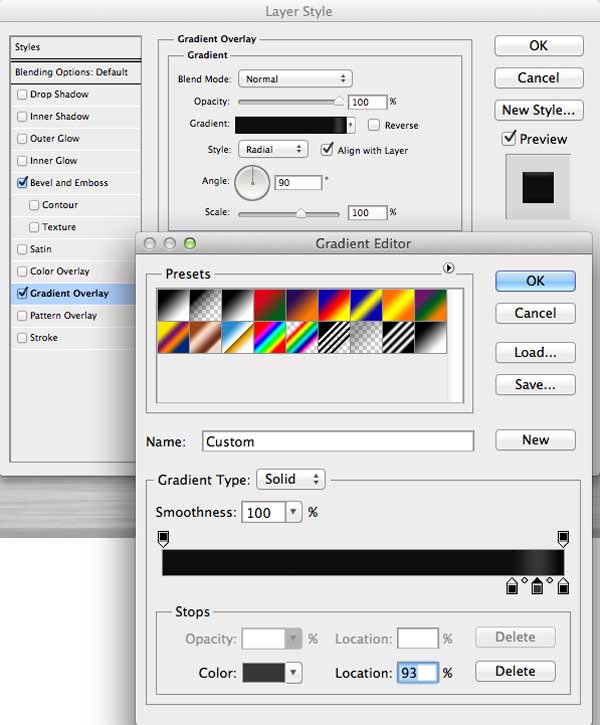Click the Scale slider handle
The height and width of the screenshot is (725, 600).
click(x=301, y=213)
